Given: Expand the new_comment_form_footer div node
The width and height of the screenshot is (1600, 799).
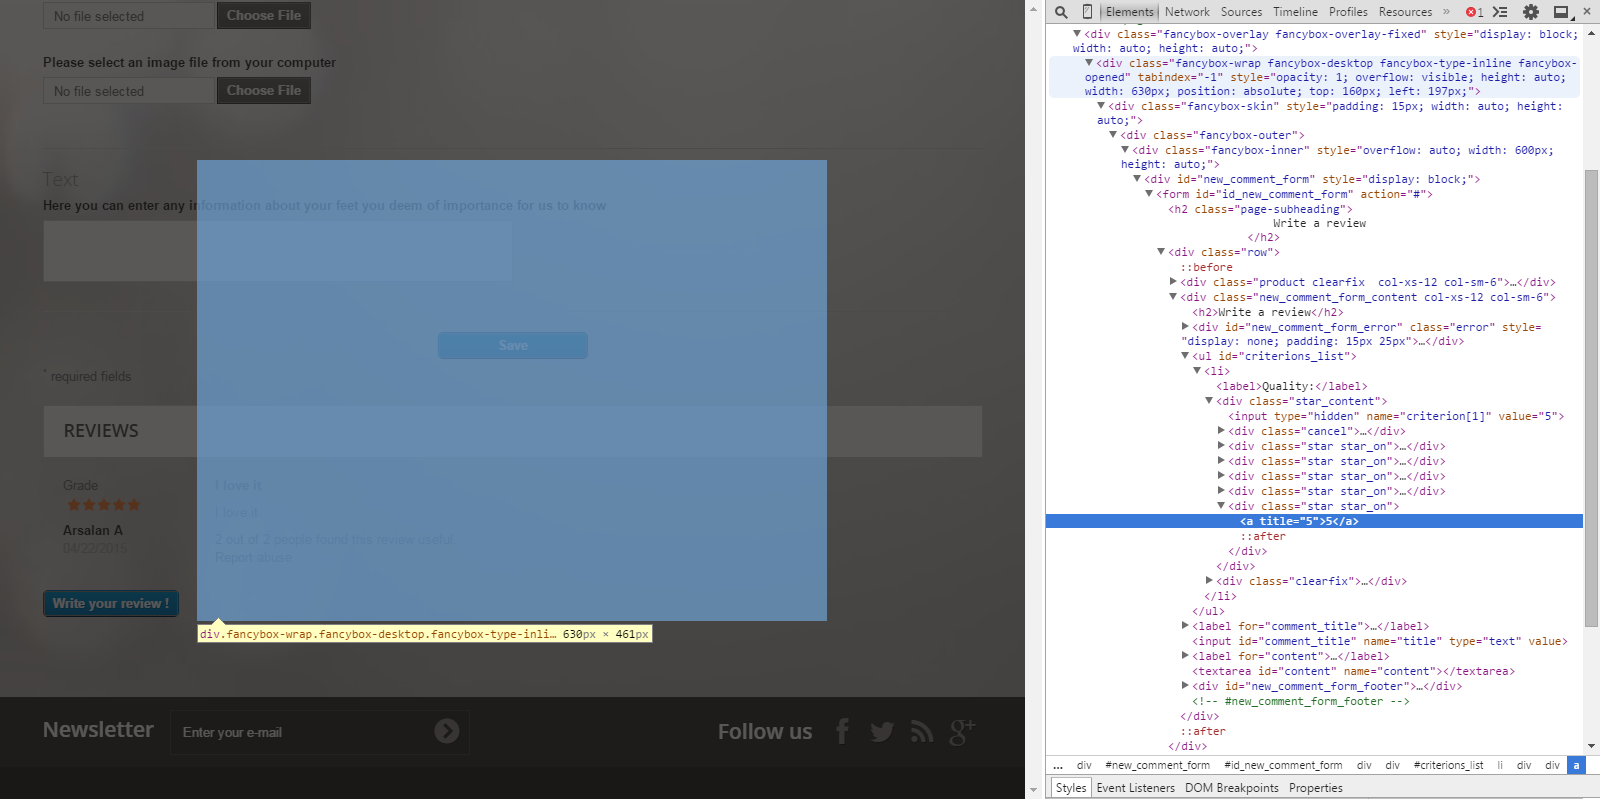Looking at the screenshot, I should click(1185, 686).
